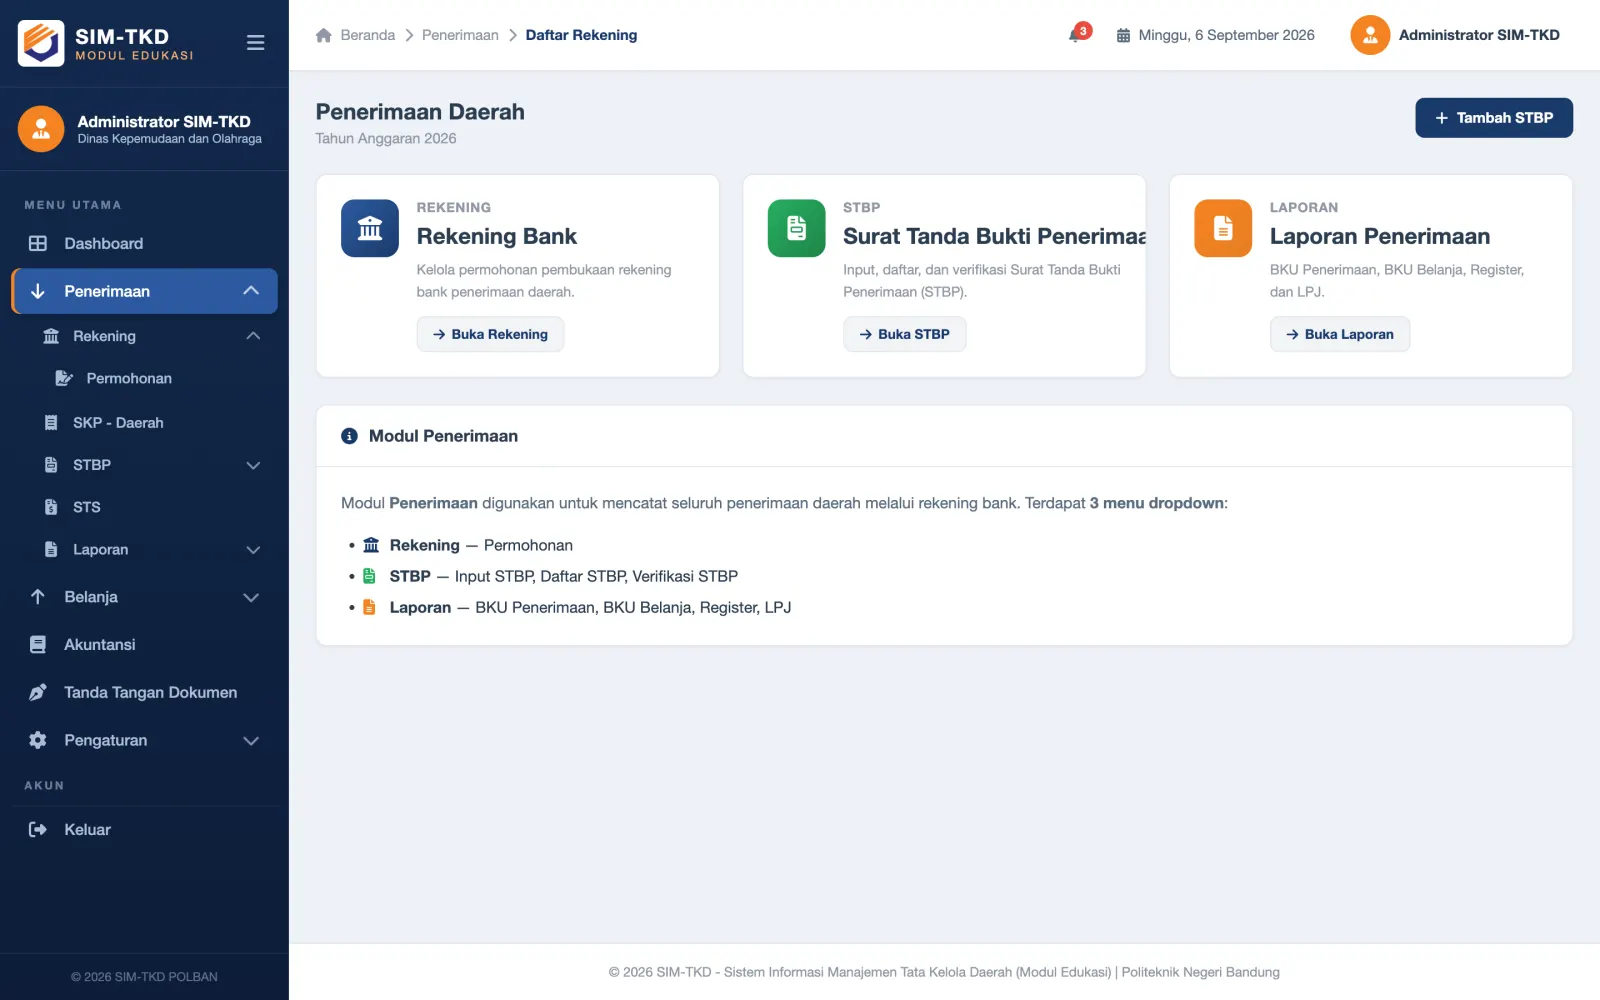
Task: Click the Administrator SIM-TKD name in top bar
Action: pos(1479,35)
